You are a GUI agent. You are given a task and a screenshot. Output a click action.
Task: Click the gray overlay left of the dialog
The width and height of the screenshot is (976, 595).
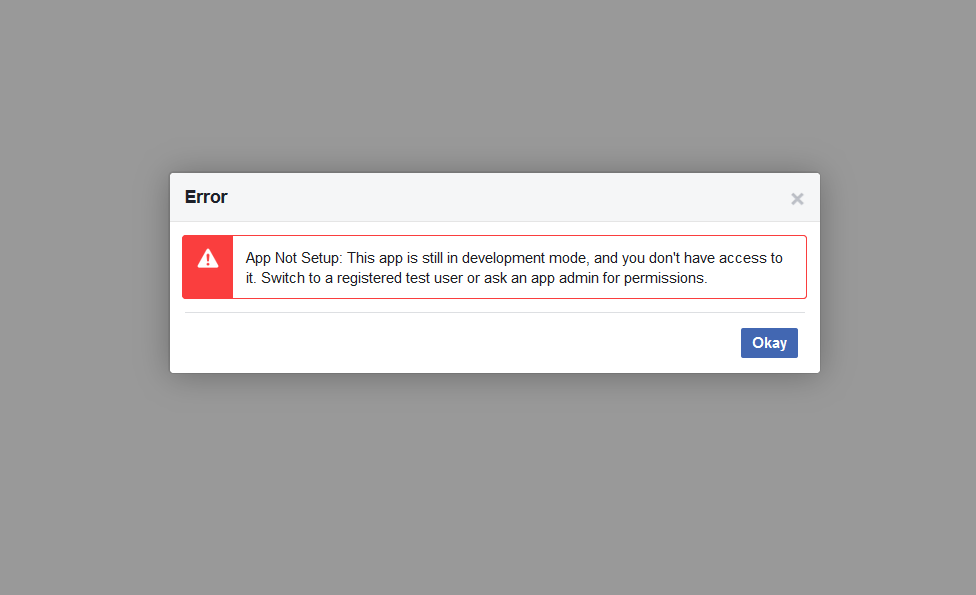tap(85, 273)
